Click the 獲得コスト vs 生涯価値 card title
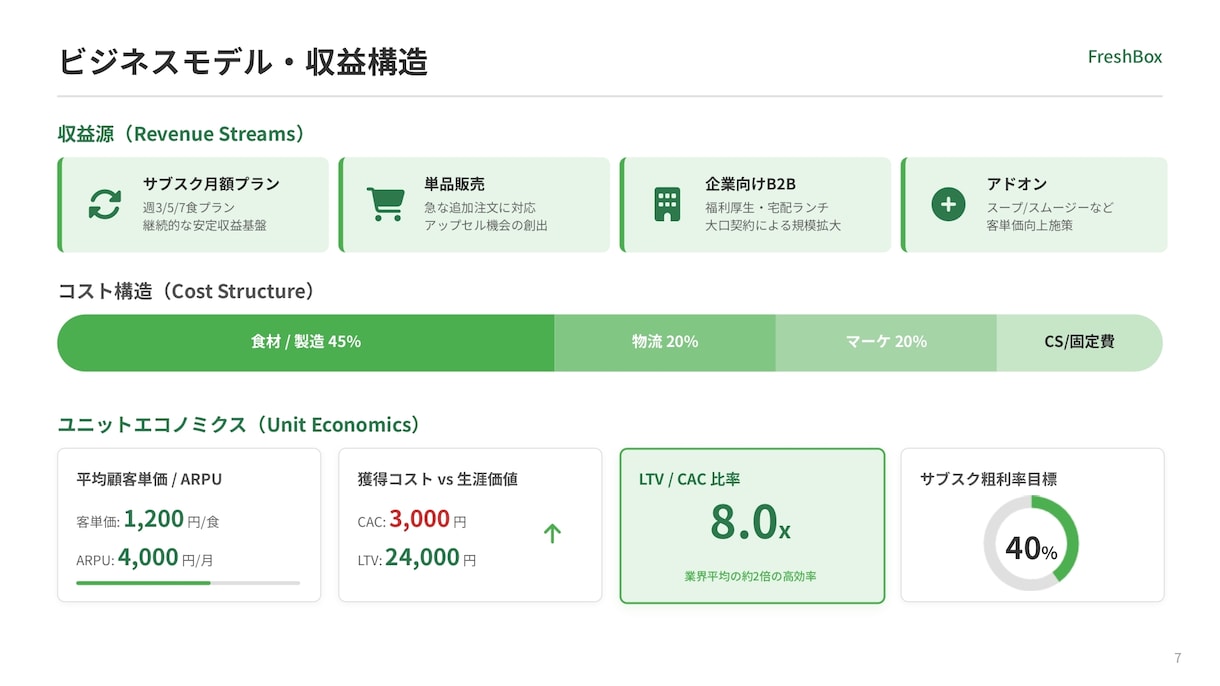The image size is (1220, 686). (438, 479)
